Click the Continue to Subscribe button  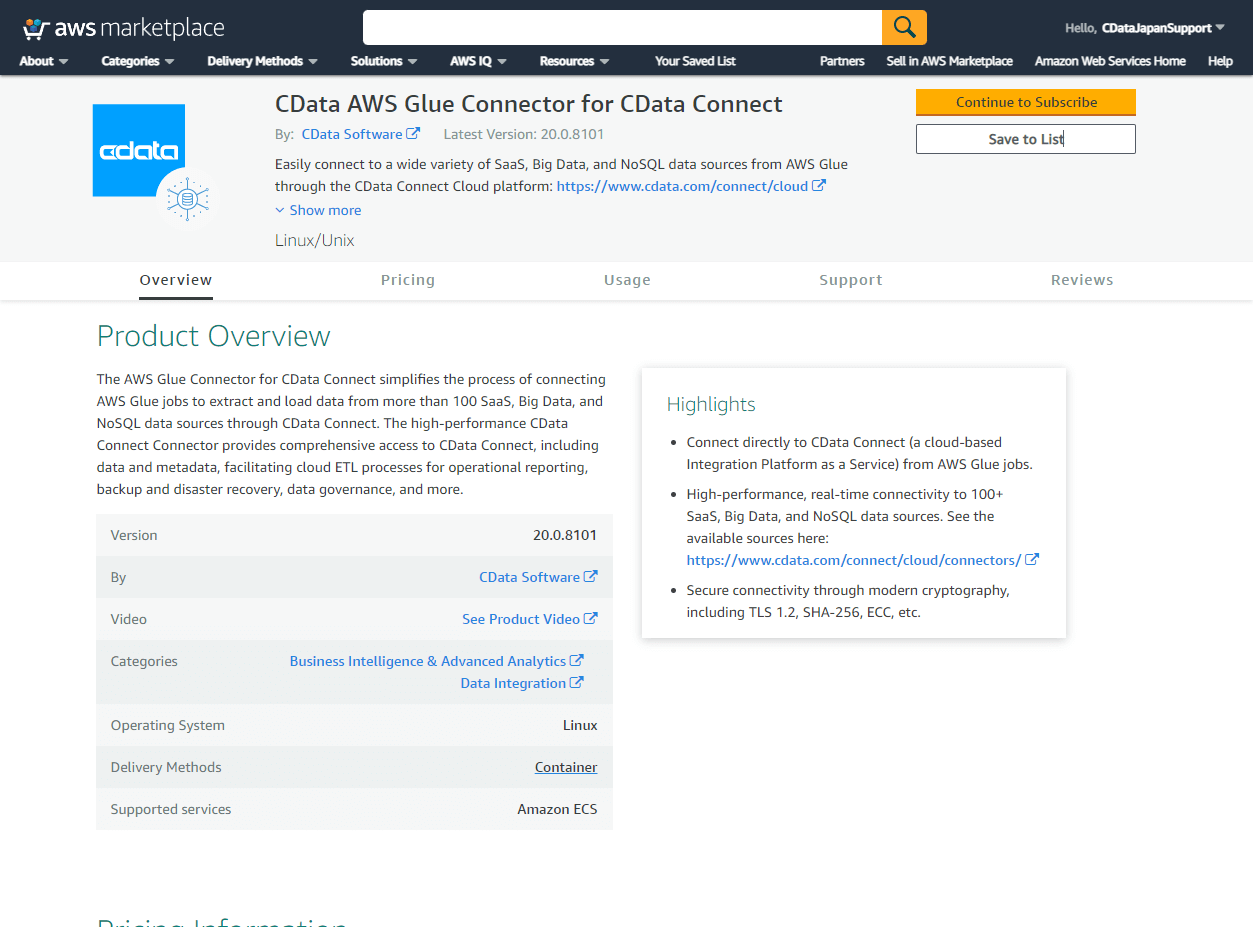tap(1025, 102)
